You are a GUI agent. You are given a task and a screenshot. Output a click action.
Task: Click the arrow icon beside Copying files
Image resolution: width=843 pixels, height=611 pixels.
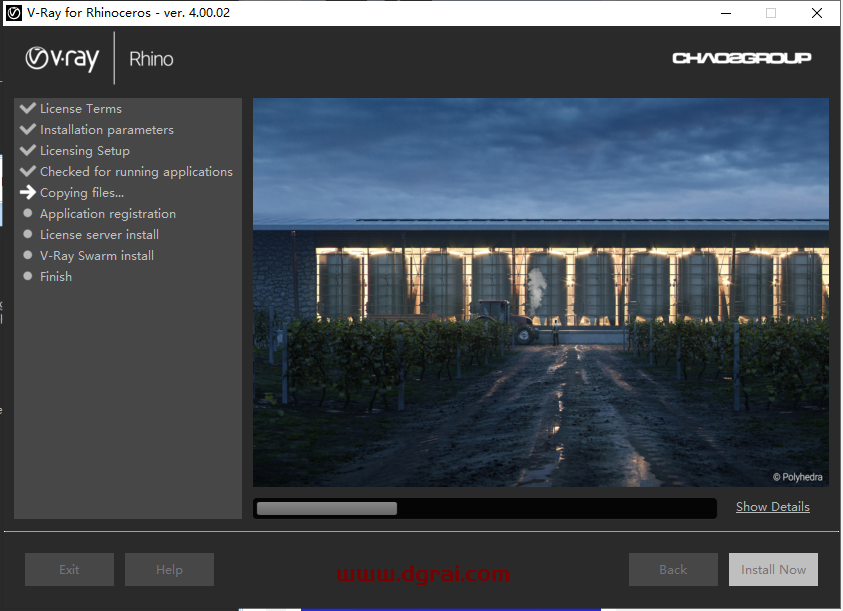click(28, 192)
